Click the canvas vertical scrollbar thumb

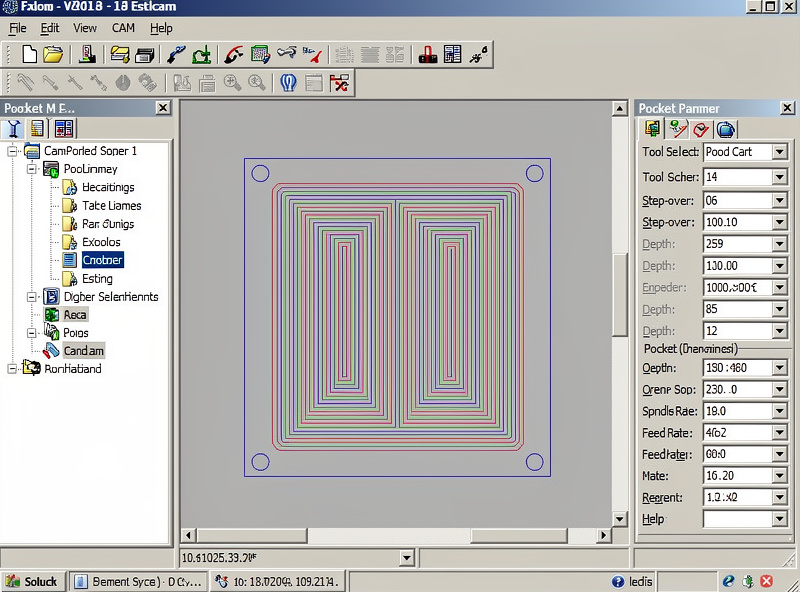619,294
